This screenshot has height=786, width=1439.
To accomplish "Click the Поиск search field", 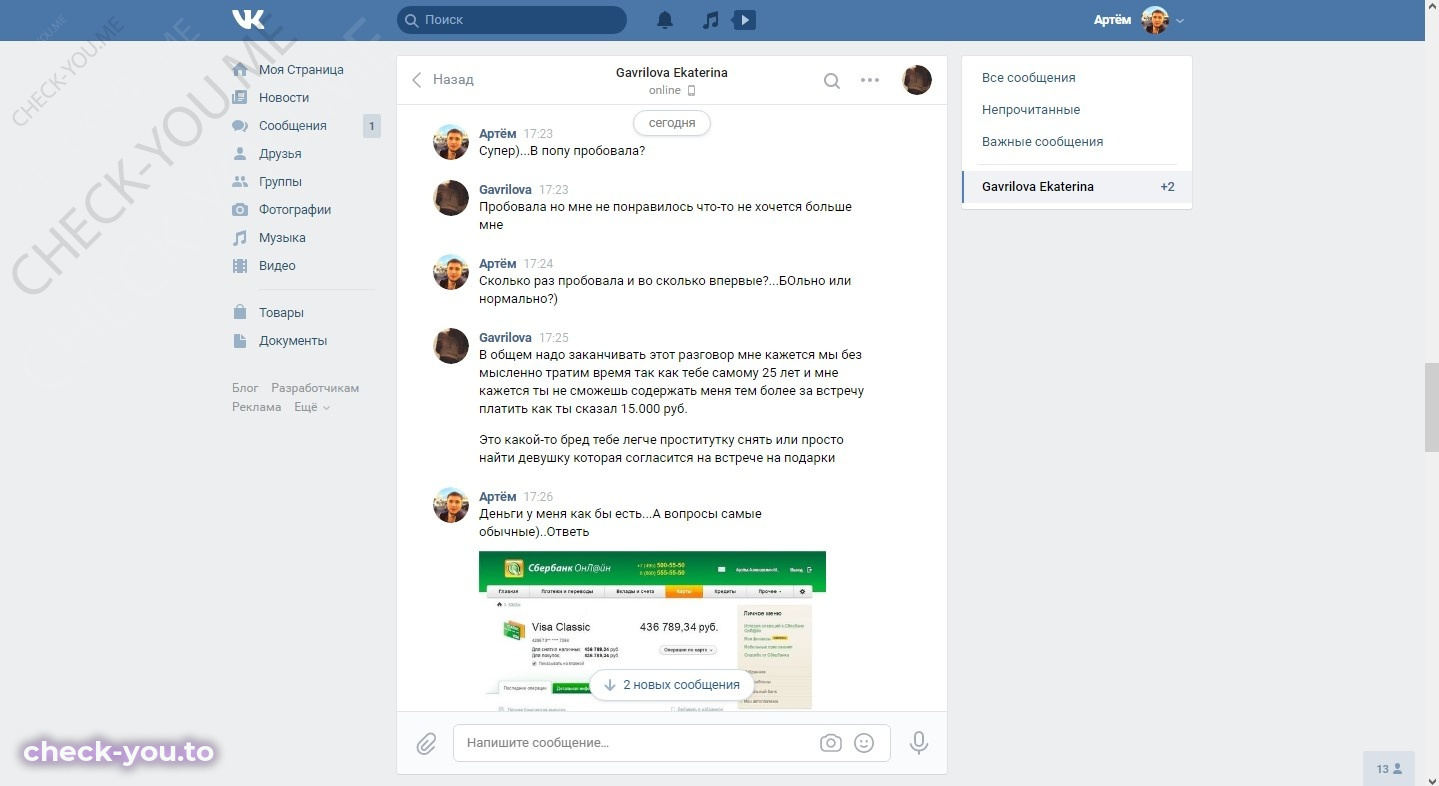I will (512, 20).
